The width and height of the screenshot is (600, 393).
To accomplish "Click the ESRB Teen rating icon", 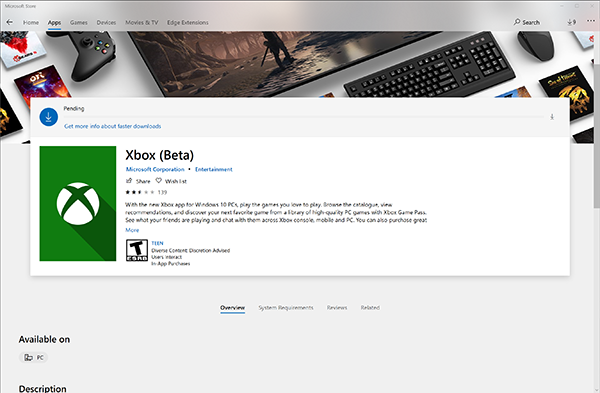I will (x=137, y=251).
